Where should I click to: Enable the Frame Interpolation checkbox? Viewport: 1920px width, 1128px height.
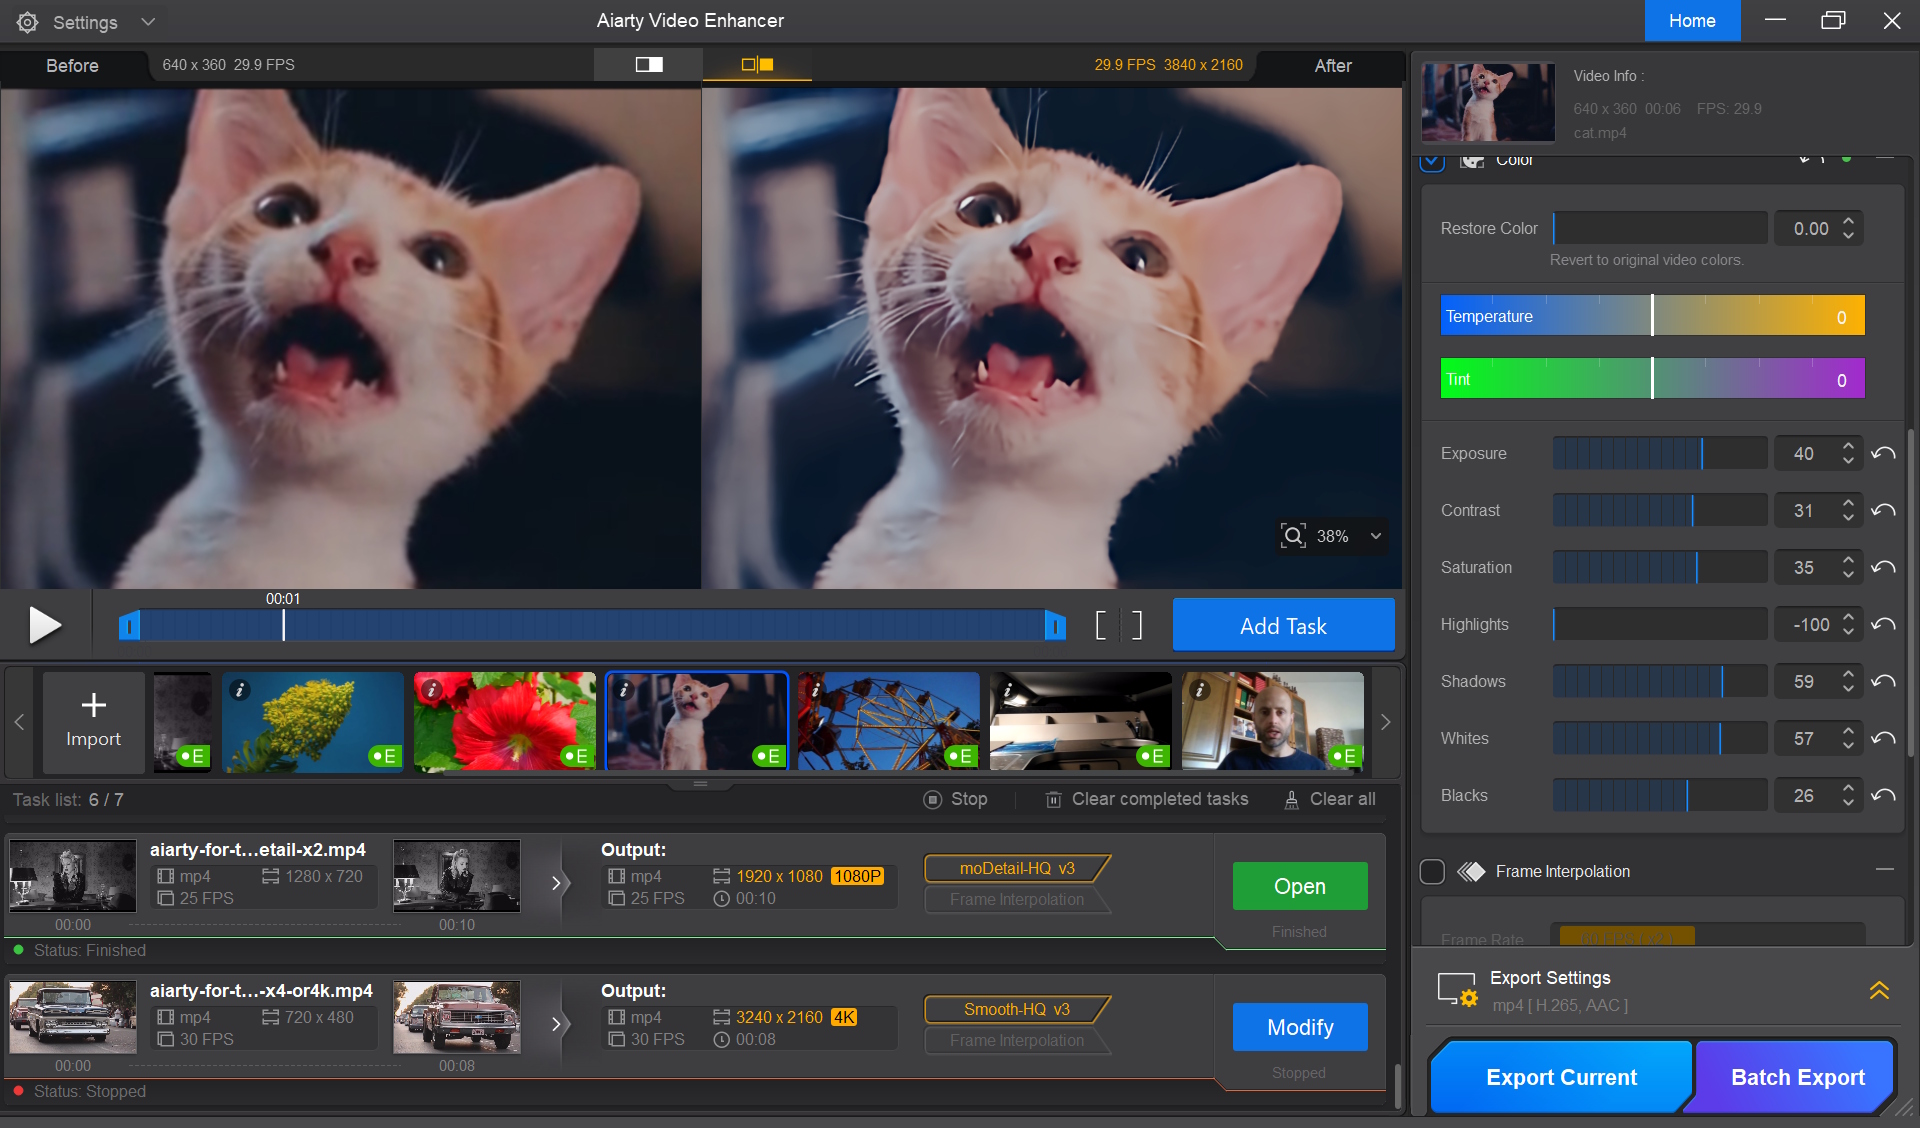[1432, 872]
